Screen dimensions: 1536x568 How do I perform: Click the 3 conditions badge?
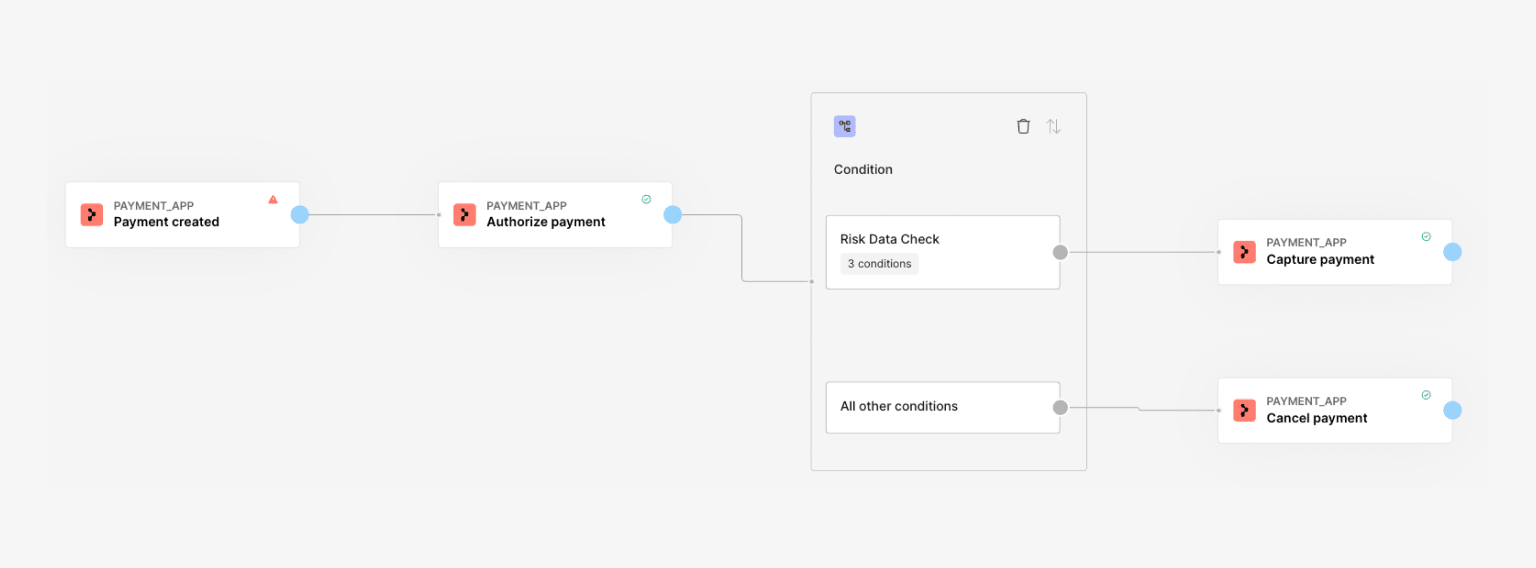pos(879,264)
